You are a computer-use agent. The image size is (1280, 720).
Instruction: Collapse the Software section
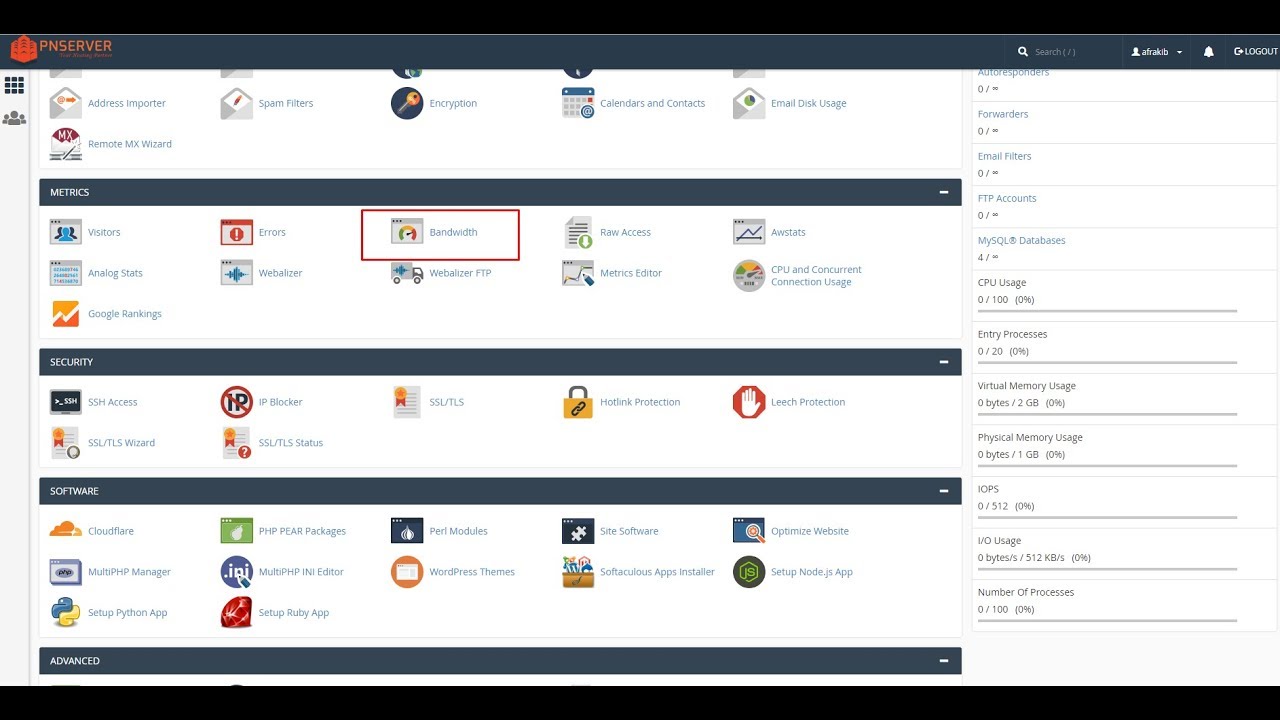coord(943,491)
